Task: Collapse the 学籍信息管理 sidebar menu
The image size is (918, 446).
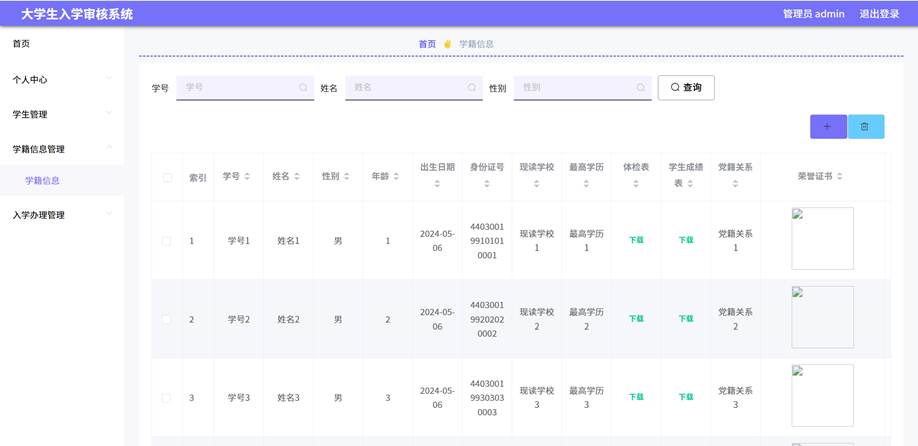Action: point(62,149)
